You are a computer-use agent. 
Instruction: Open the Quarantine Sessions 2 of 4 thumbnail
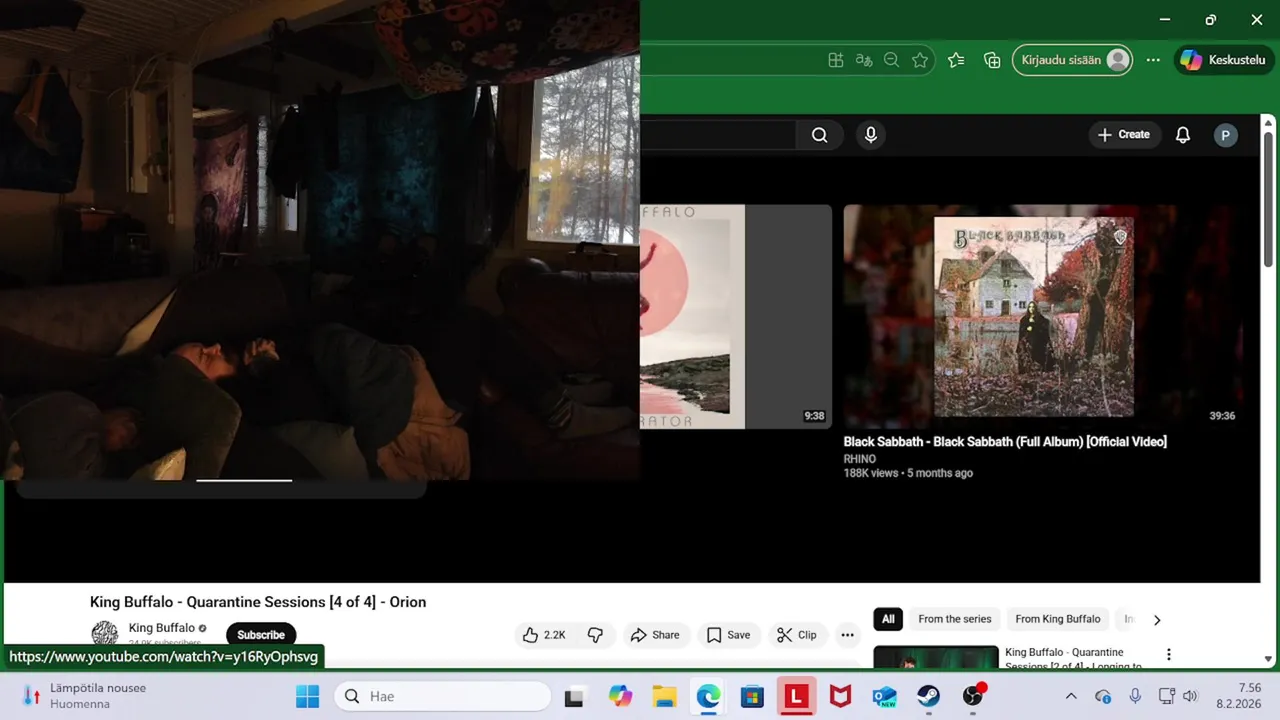pos(936,656)
